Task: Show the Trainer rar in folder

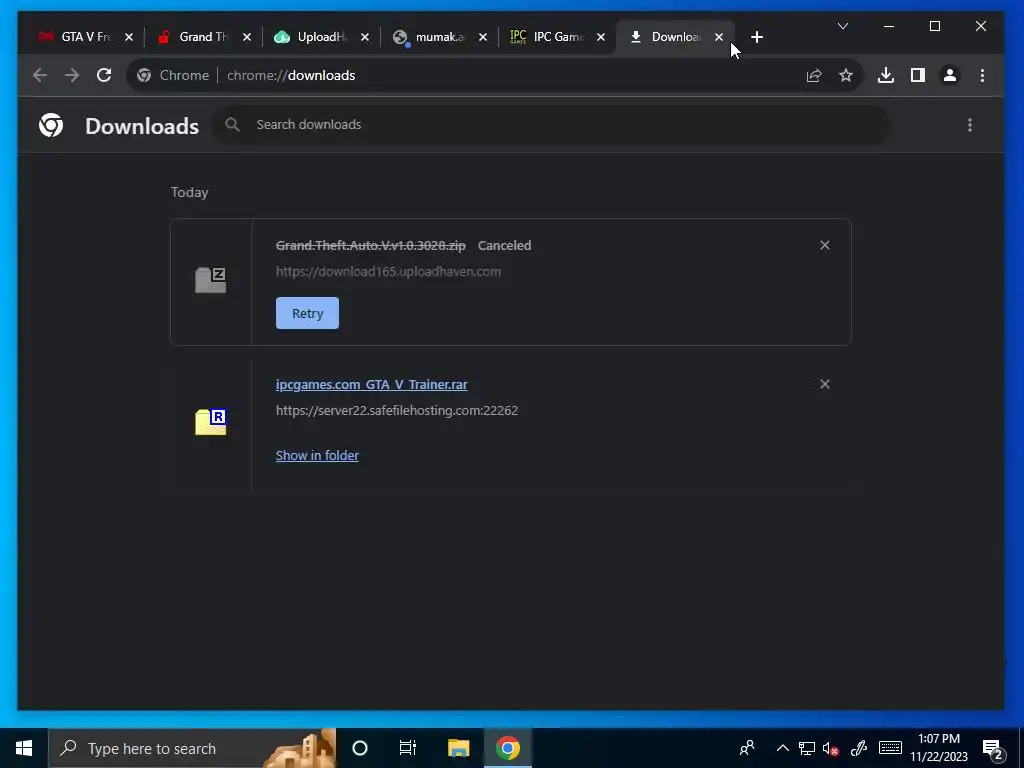Action: 317,455
